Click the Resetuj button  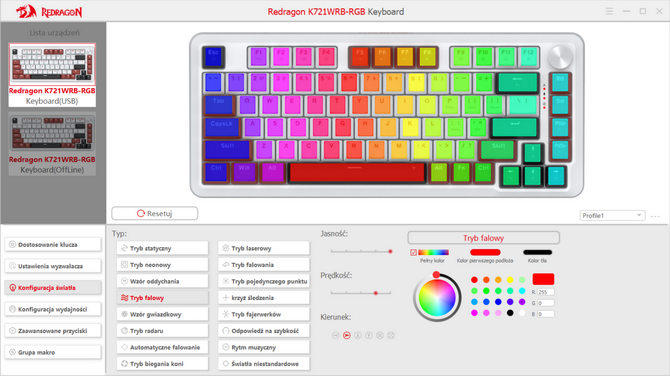tap(155, 213)
